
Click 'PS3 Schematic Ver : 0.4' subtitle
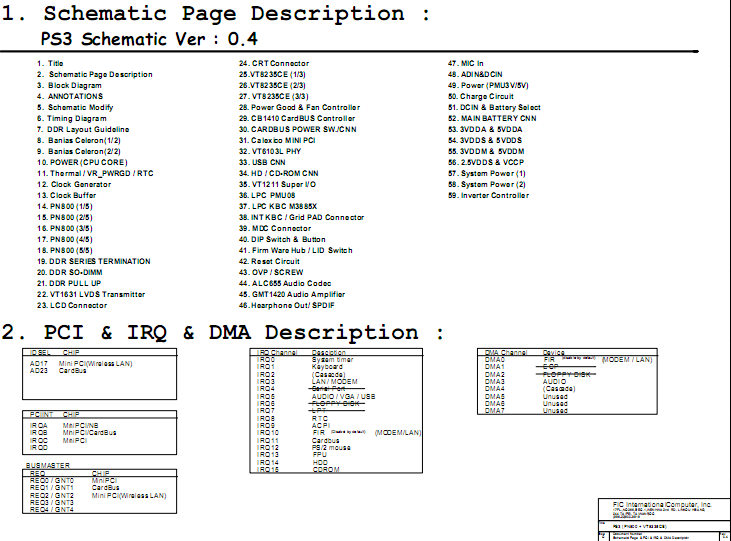click(x=149, y=39)
